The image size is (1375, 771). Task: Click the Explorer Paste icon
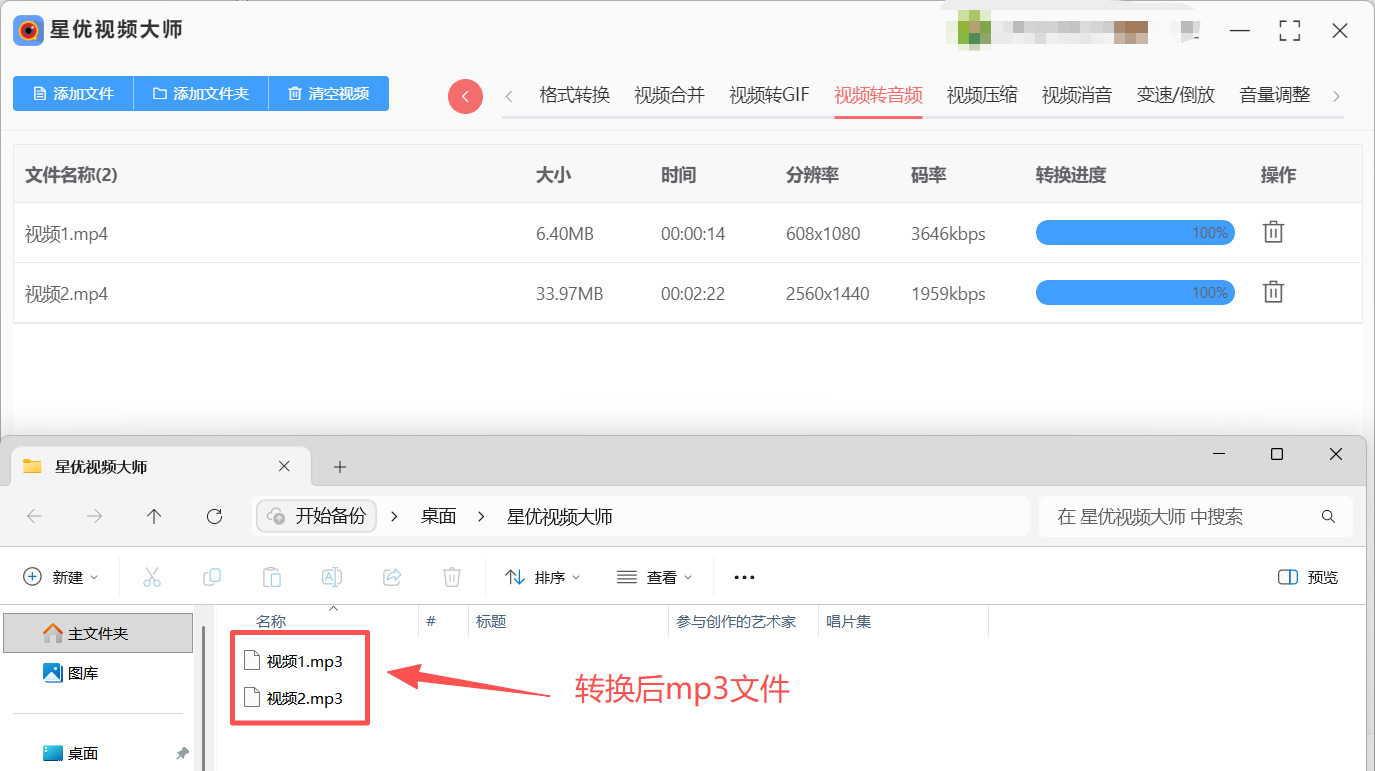pyautogui.click(x=272, y=577)
